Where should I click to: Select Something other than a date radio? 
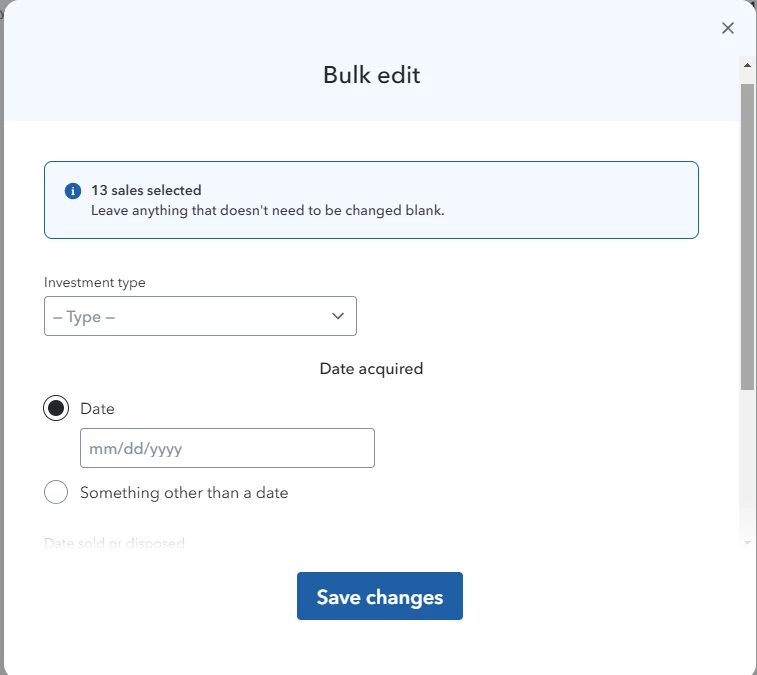56,492
